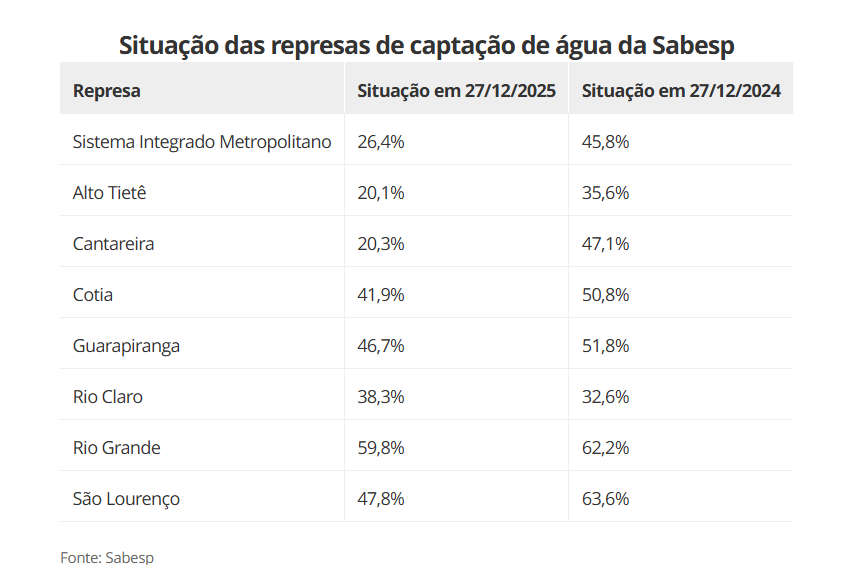Click the table title about Sabesp reservoirs
863x565 pixels.
[x=426, y=45]
